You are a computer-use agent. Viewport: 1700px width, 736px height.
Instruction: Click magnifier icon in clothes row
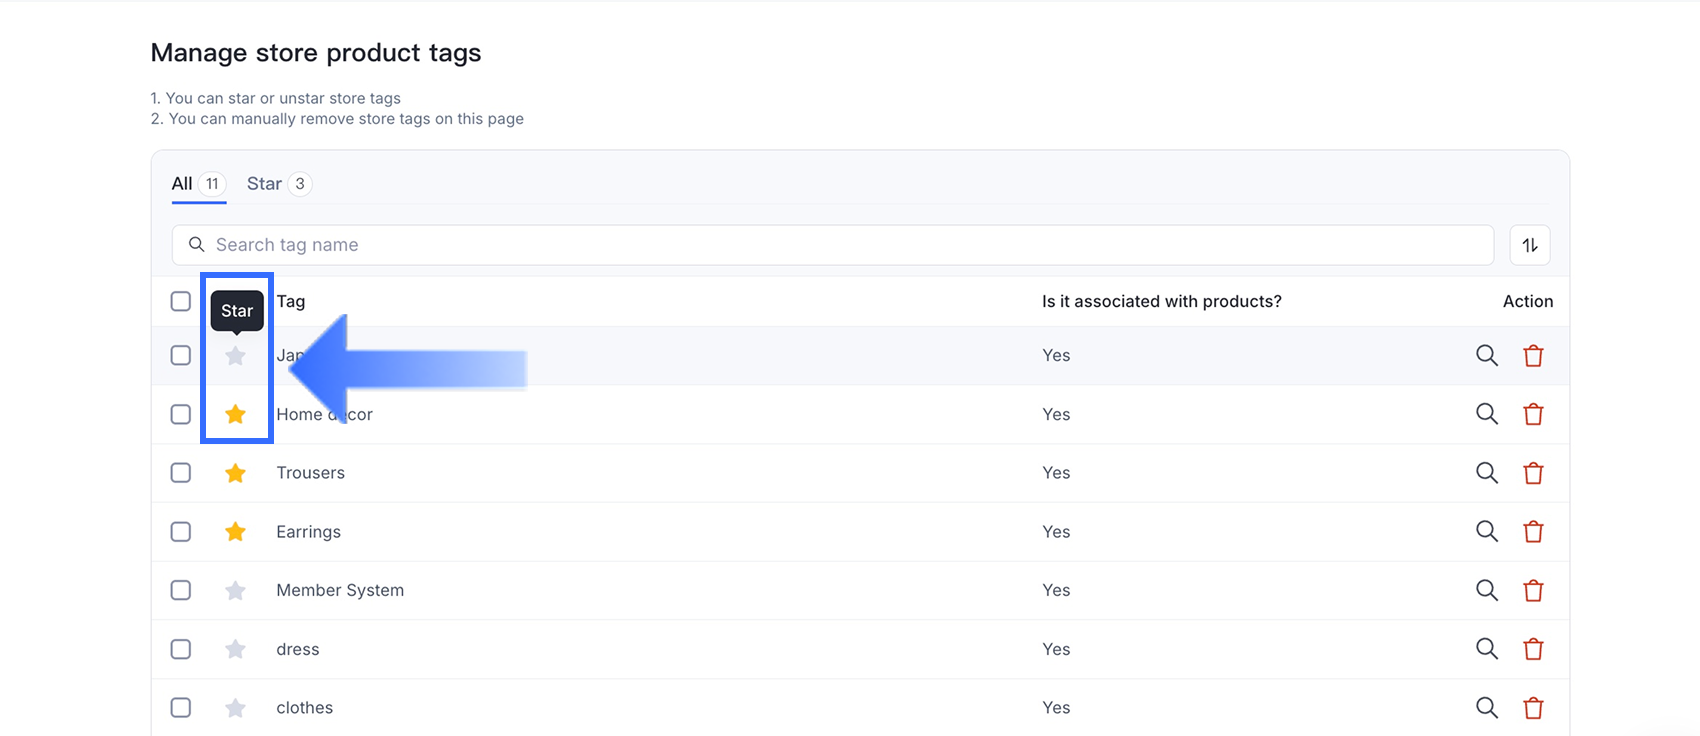pyautogui.click(x=1487, y=707)
